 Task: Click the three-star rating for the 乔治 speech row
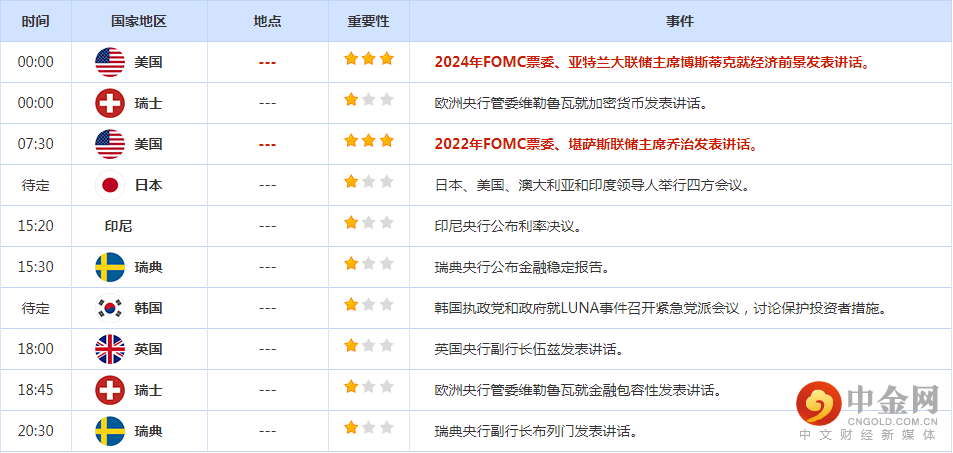[369, 141]
